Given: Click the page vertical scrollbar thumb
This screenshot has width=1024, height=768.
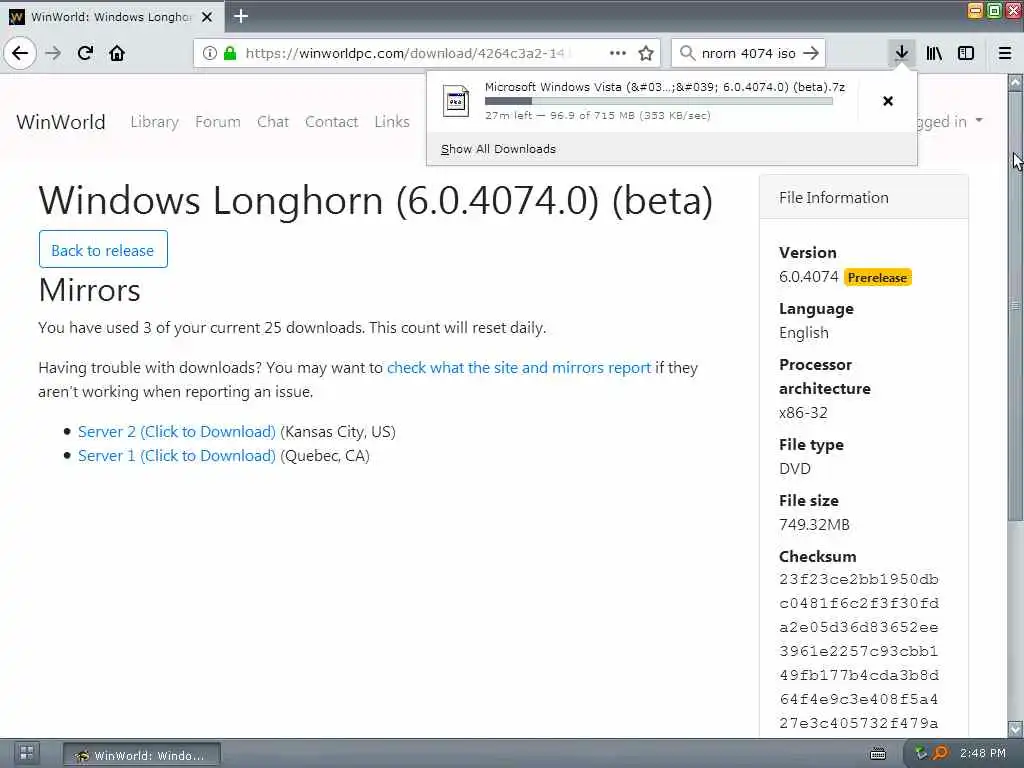Looking at the screenshot, I should [x=1015, y=307].
